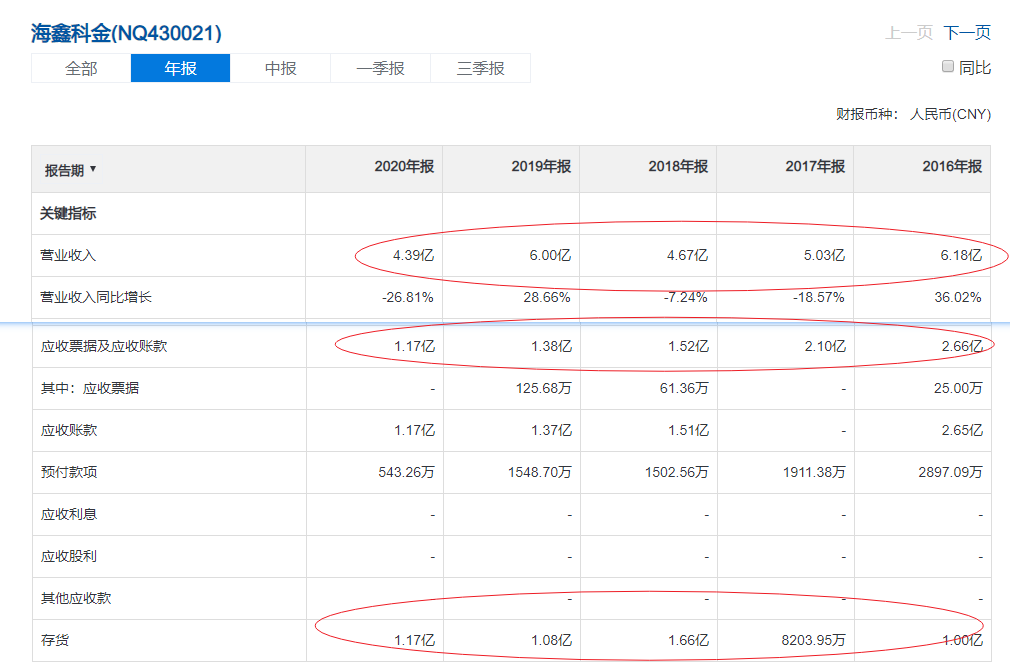Click the -7.24% growth value
Image resolution: width=1010 pixels, height=662 pixels.
tap(685, 298)
